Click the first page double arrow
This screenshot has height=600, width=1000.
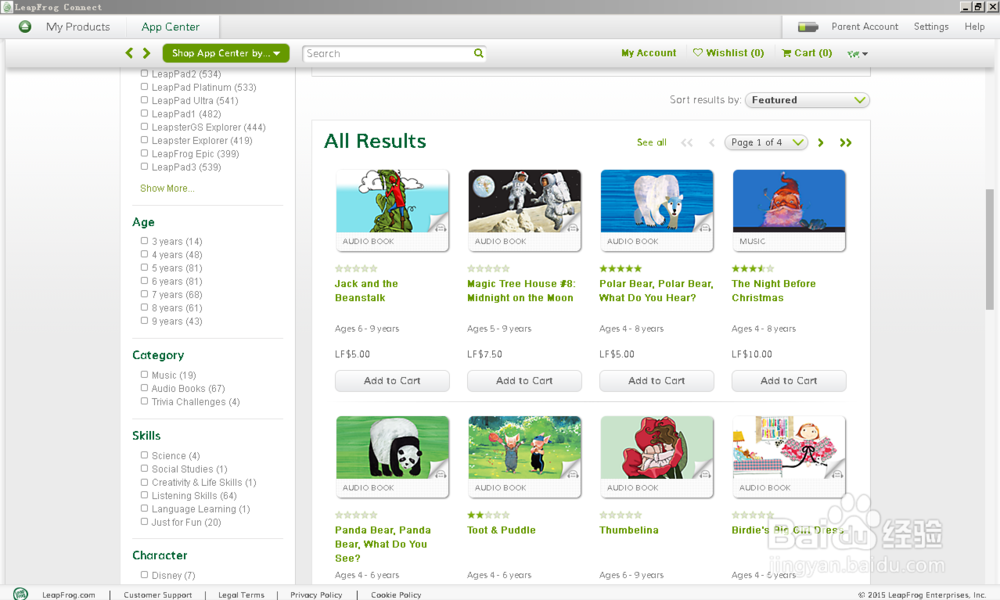tap(687, 143)
